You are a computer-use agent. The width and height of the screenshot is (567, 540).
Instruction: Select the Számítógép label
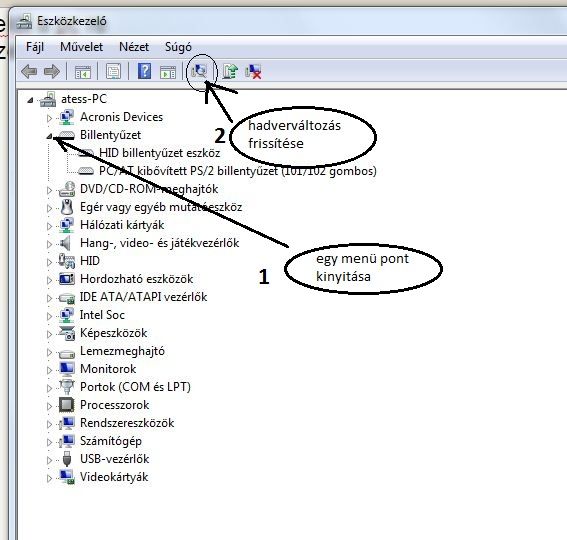(x=111, y=441)
